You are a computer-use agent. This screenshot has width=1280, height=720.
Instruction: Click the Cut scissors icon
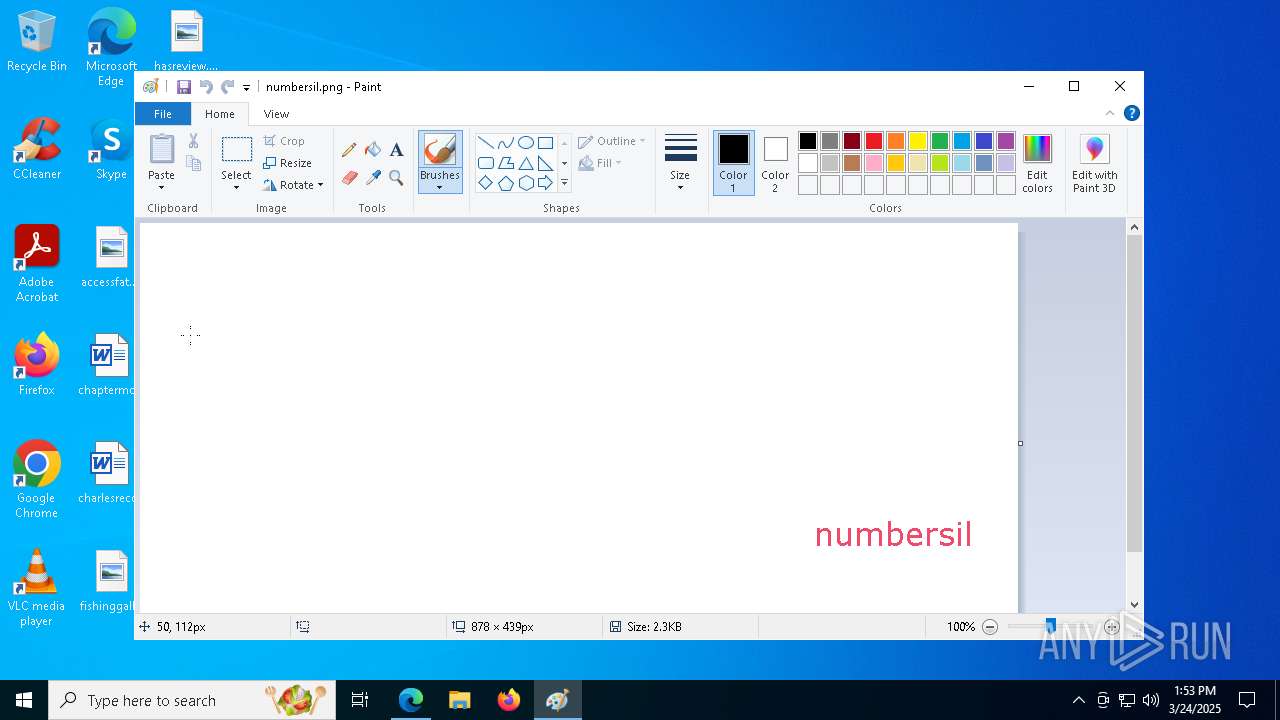pyautogui.click(x=193, y=141)
